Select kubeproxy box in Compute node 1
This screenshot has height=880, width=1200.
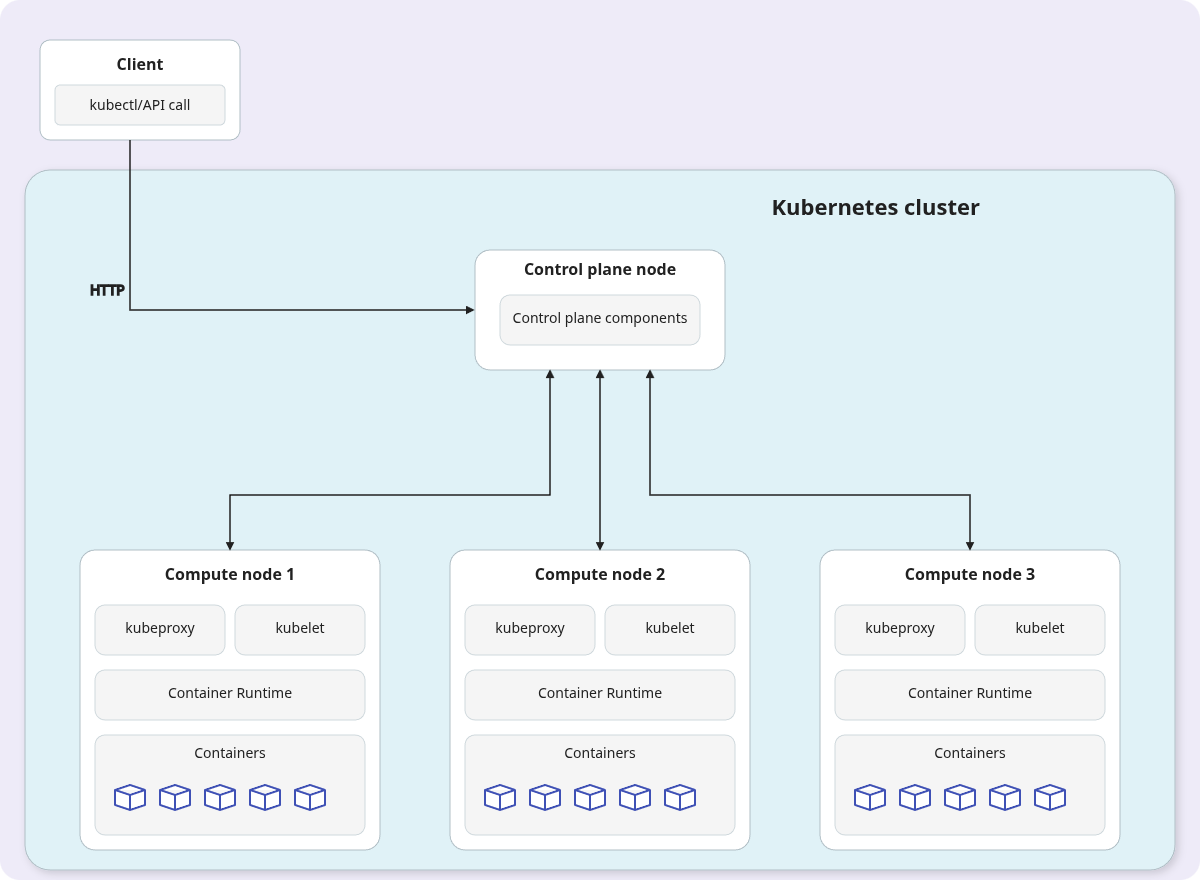click(160, 630)
